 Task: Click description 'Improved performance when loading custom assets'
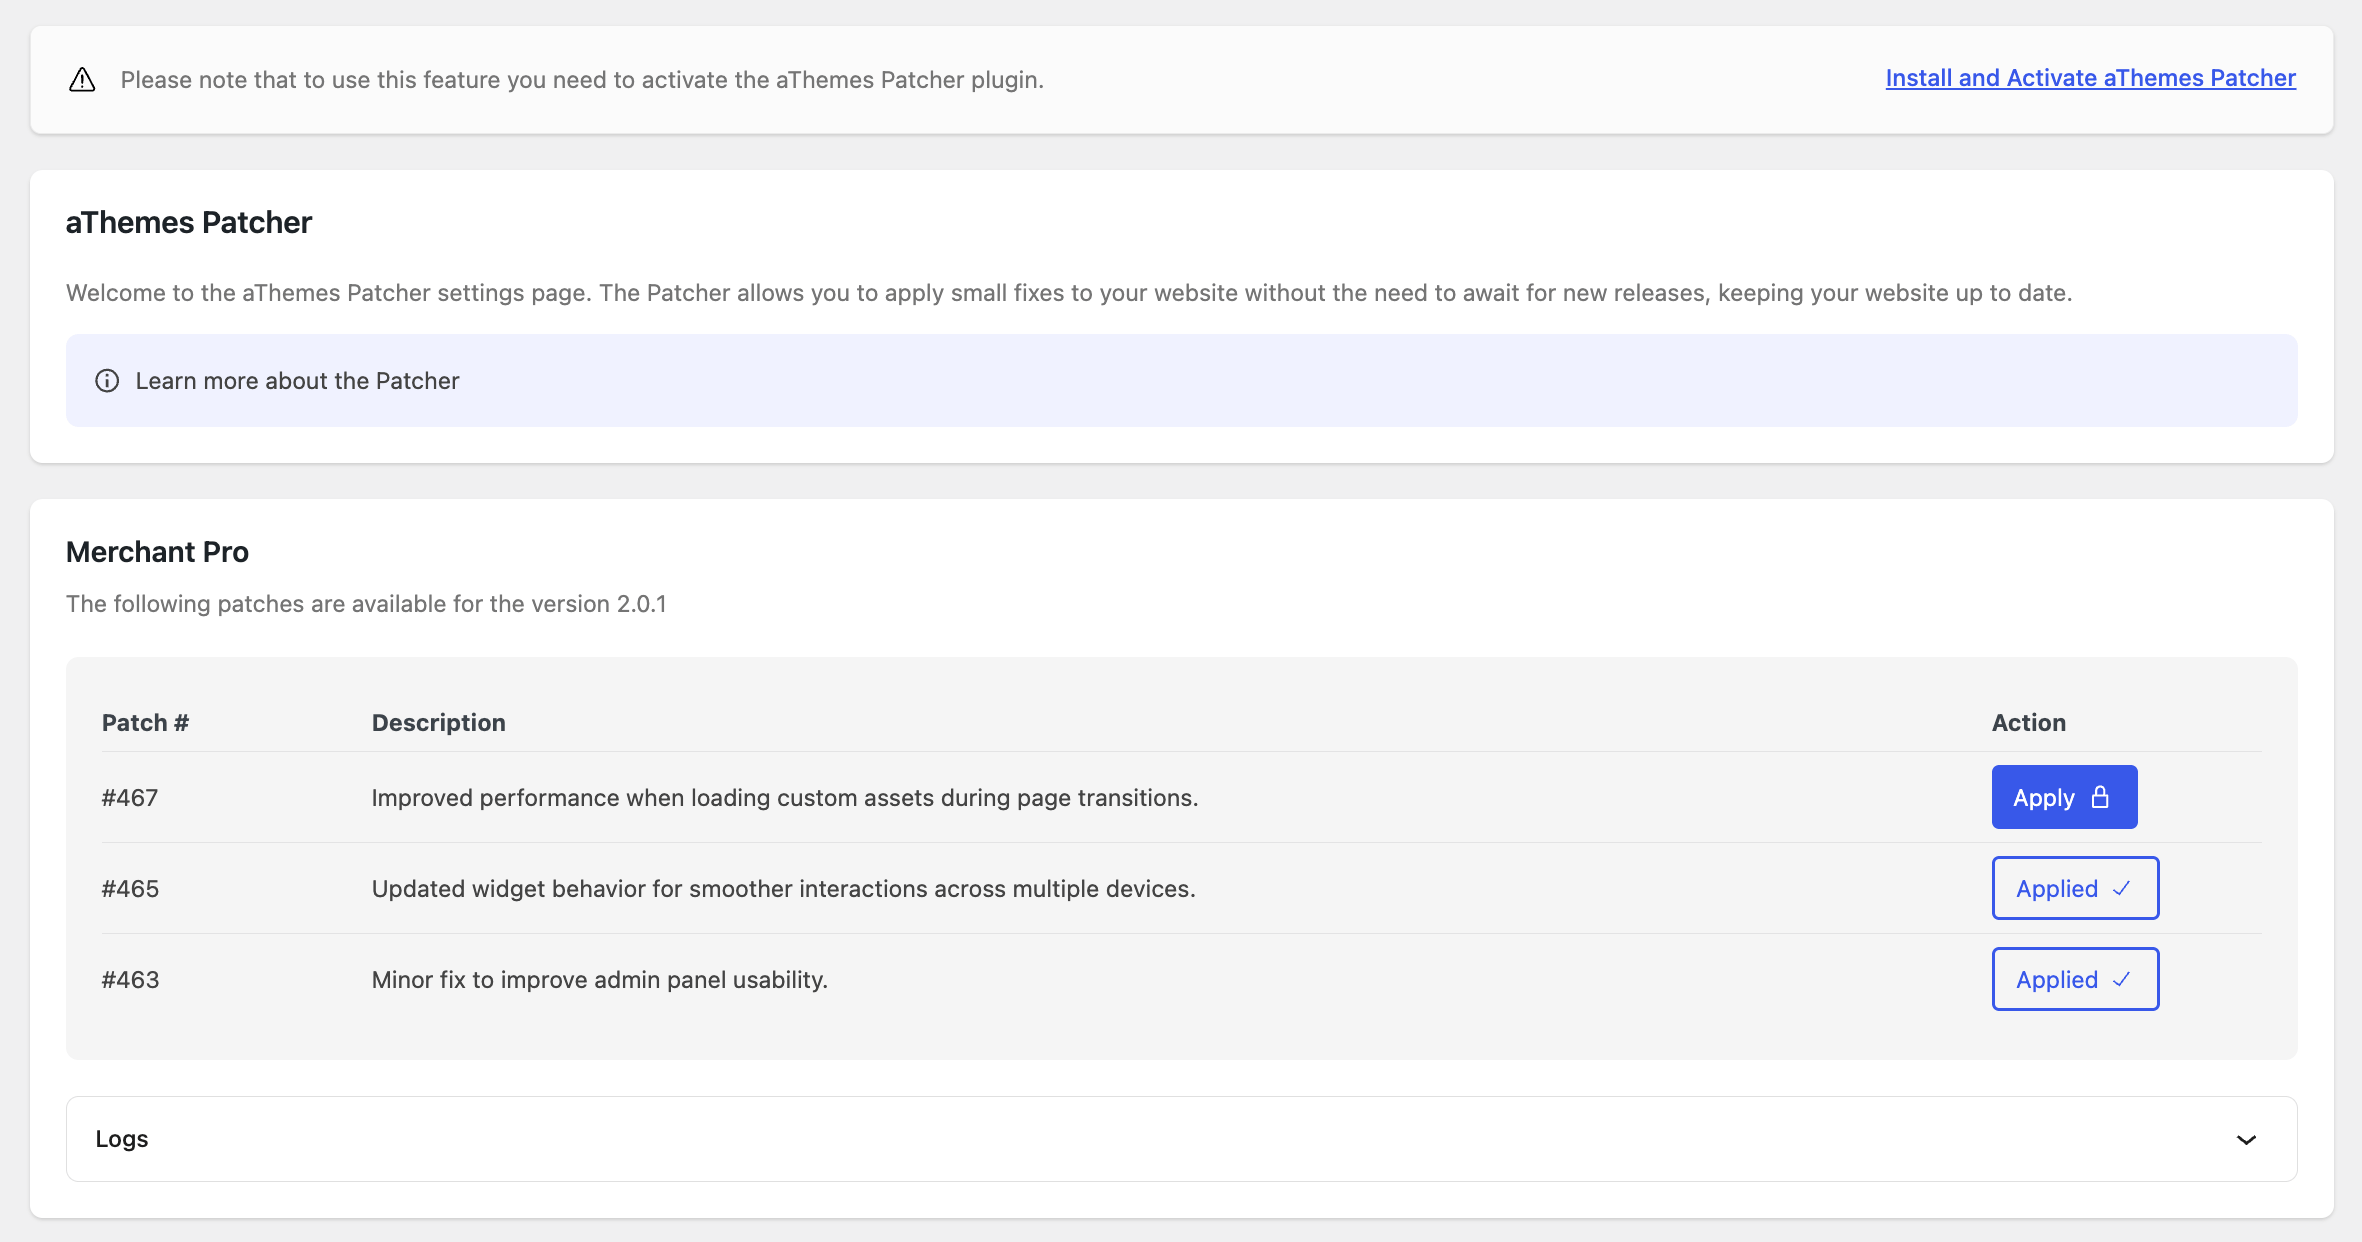pyautogui.click(x=784, y=798)
